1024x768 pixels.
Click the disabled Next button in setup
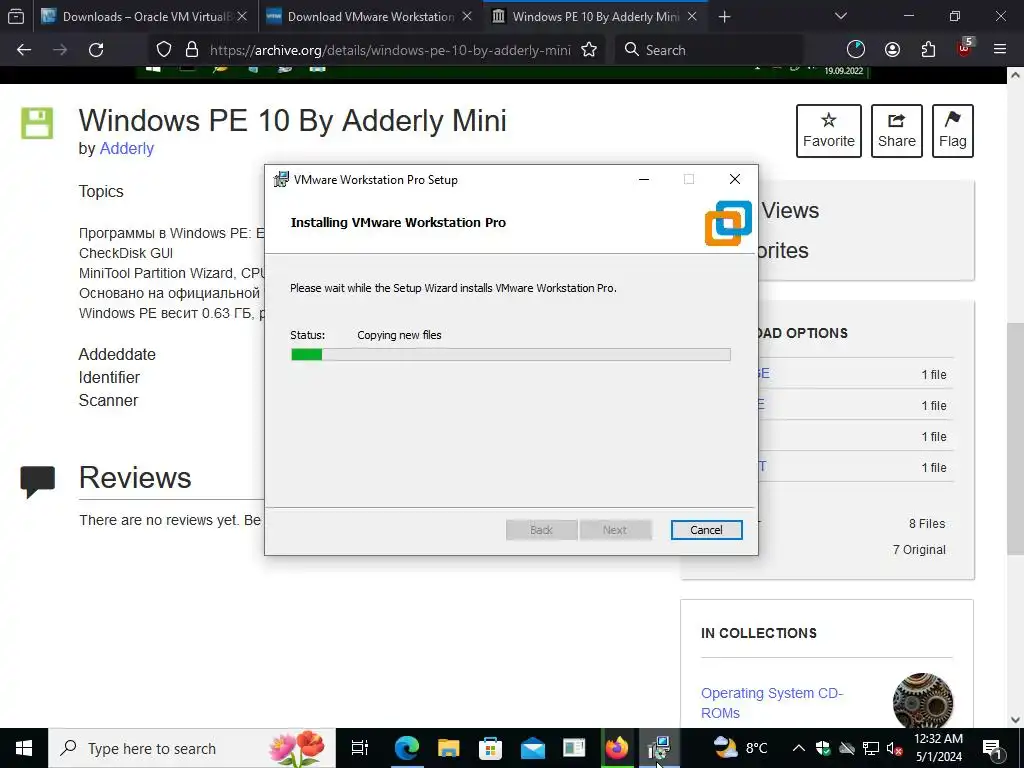(615, 530)
